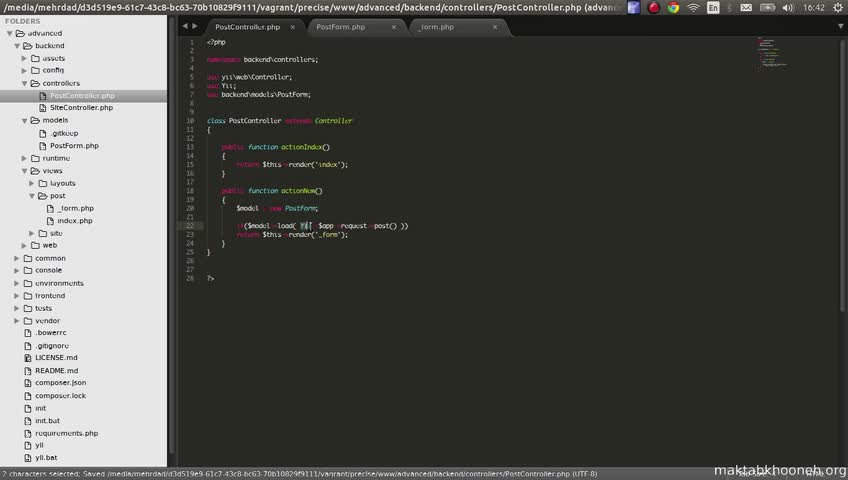The image size is (848, 480).
Task: Open the mail envelope indicator
Action: coord(746,8)
